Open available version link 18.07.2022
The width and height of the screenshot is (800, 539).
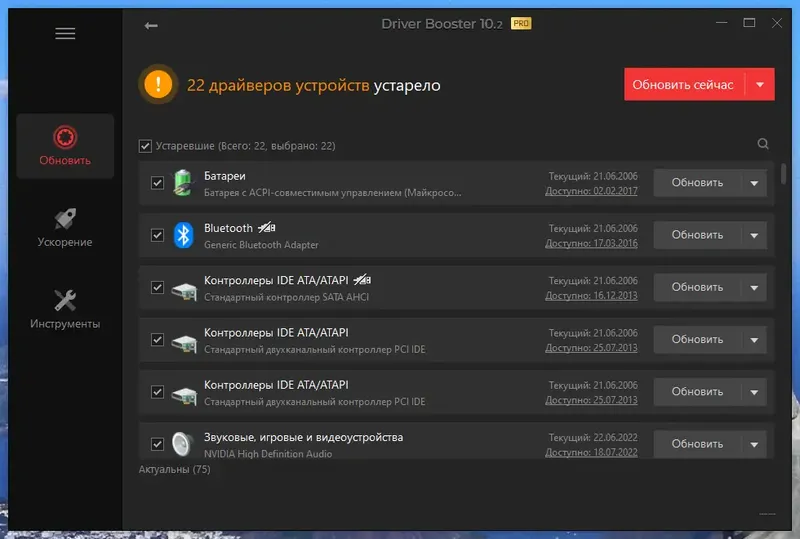(x=591, y=452)
